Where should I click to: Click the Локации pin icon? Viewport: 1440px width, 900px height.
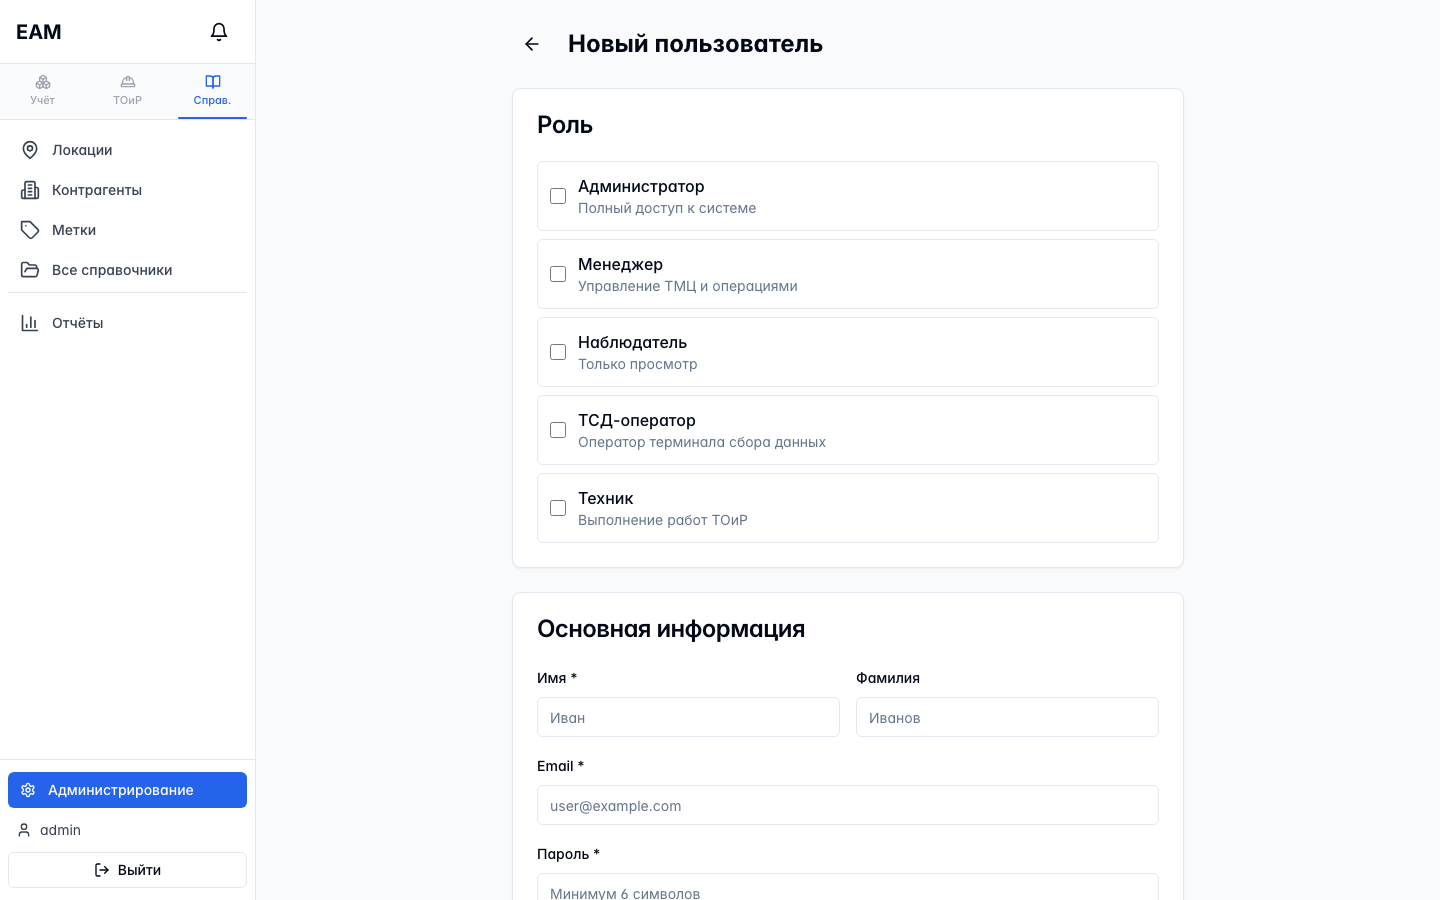pos(30,150)
